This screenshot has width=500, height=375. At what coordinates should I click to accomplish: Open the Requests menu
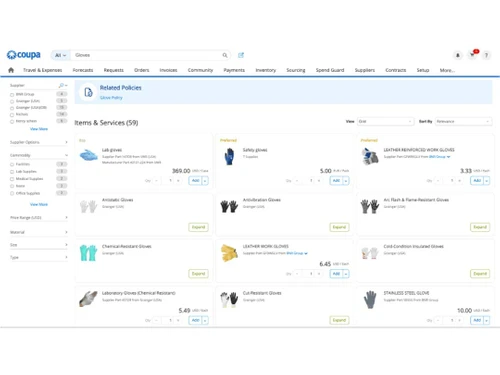(x=114, y=70)
